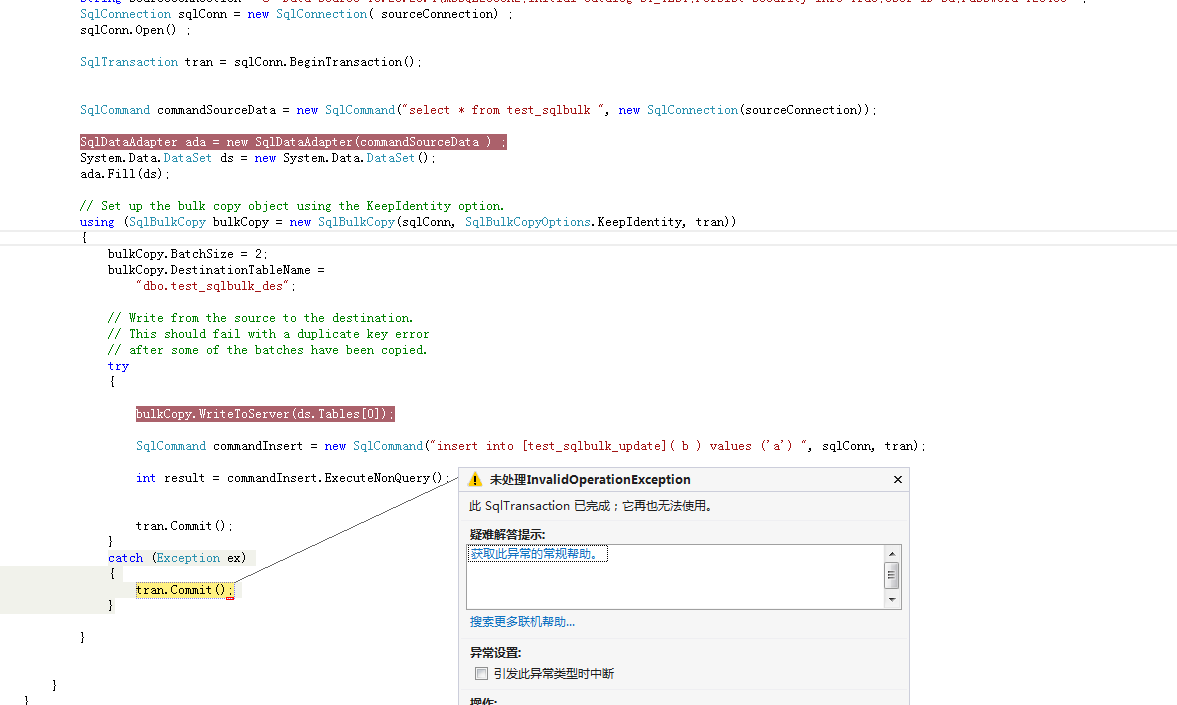The width and height of the screenshot is (1177, 705).
Task: Close the InvalidOperationException popup
Action: pos(898,480)
